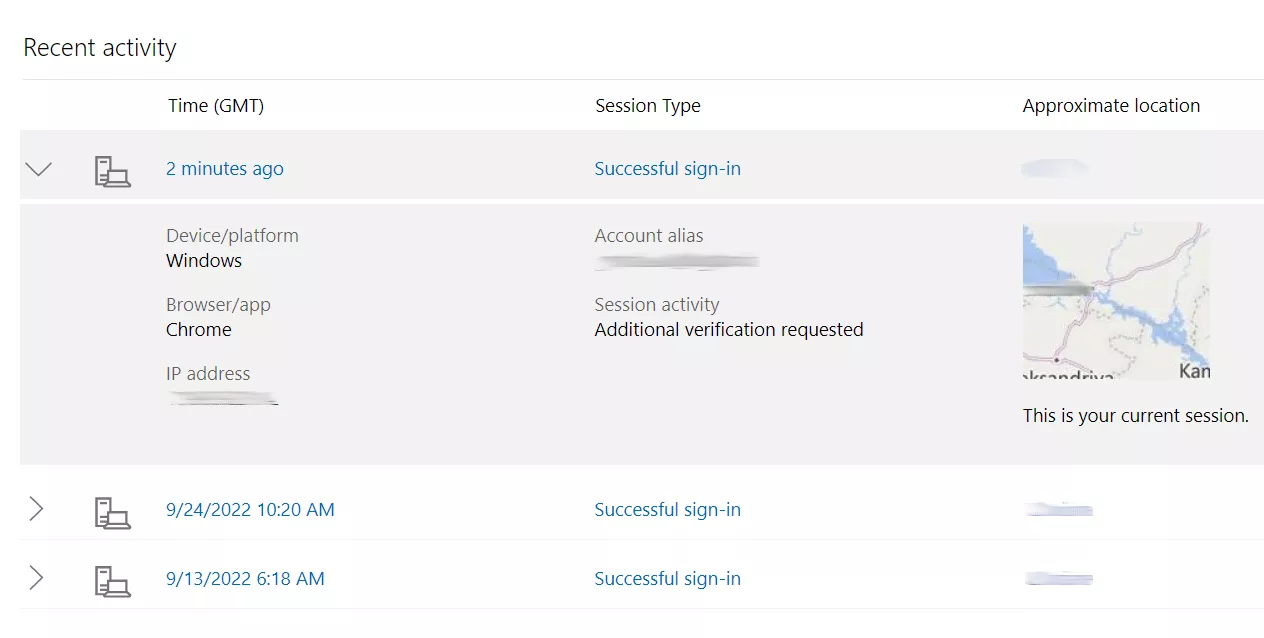Open the 2 minutes ago sign-in link
Screen dimensions: 1264x638
pos(224,168)
